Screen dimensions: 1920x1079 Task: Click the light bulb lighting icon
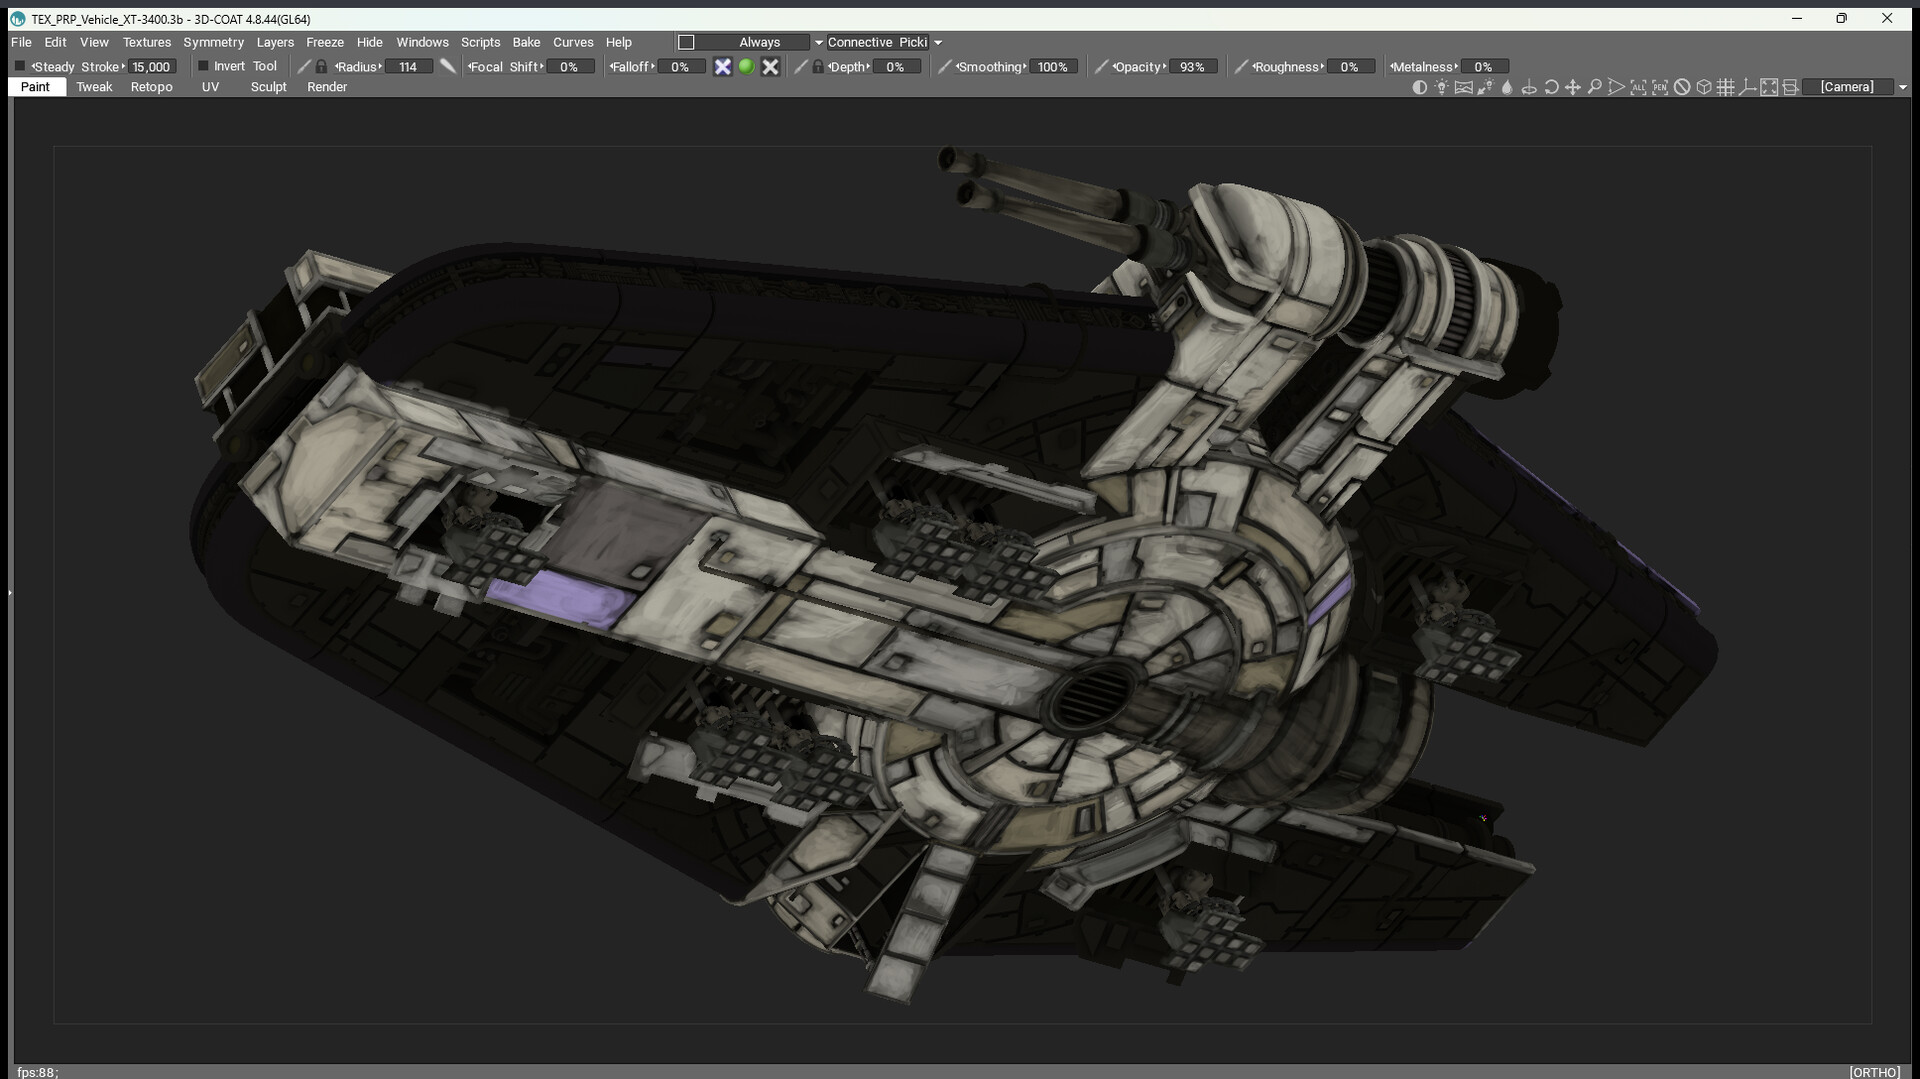click(1441, 87)
